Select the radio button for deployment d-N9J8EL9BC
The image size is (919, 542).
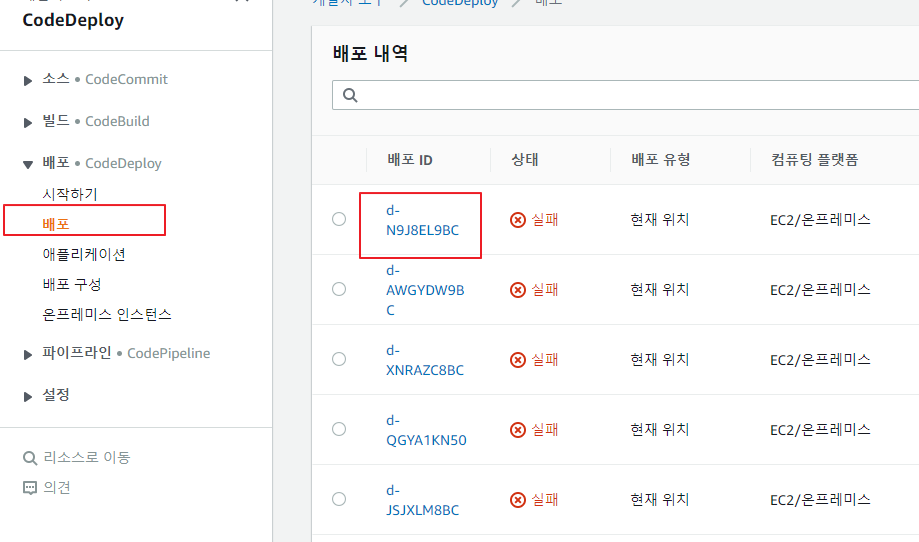tap(339, 219)
